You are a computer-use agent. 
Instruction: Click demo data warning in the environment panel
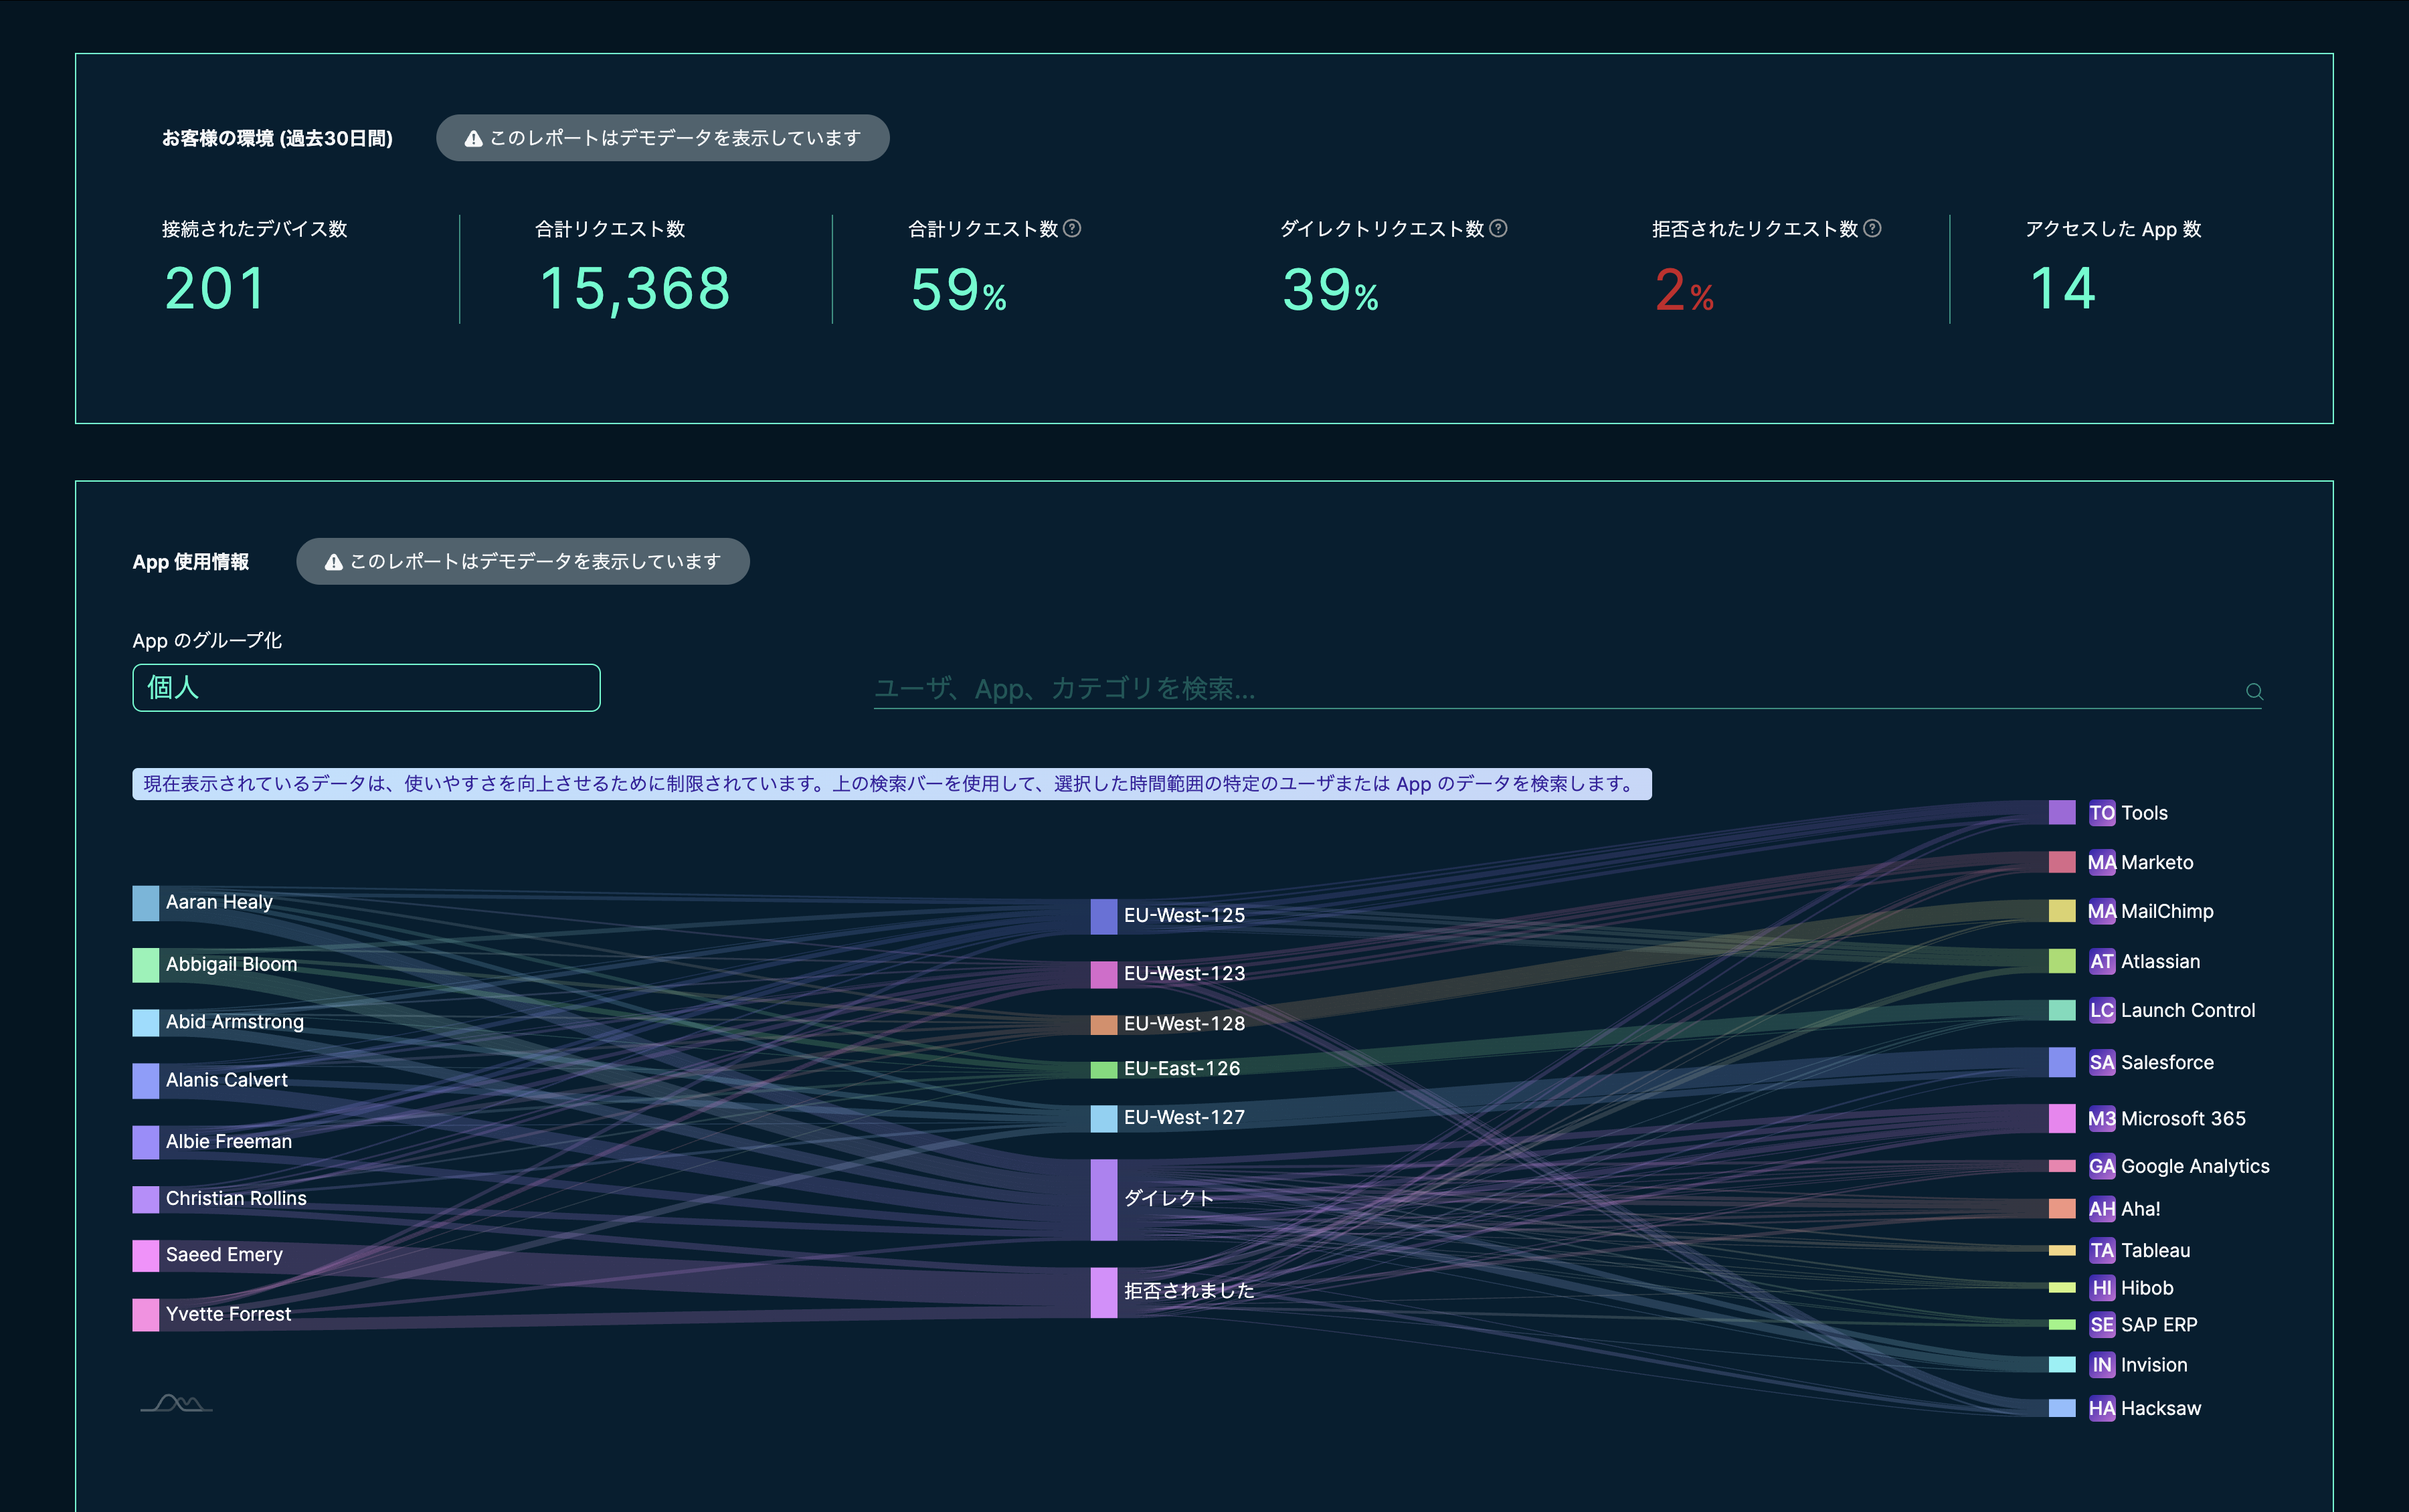pos(662,138)
